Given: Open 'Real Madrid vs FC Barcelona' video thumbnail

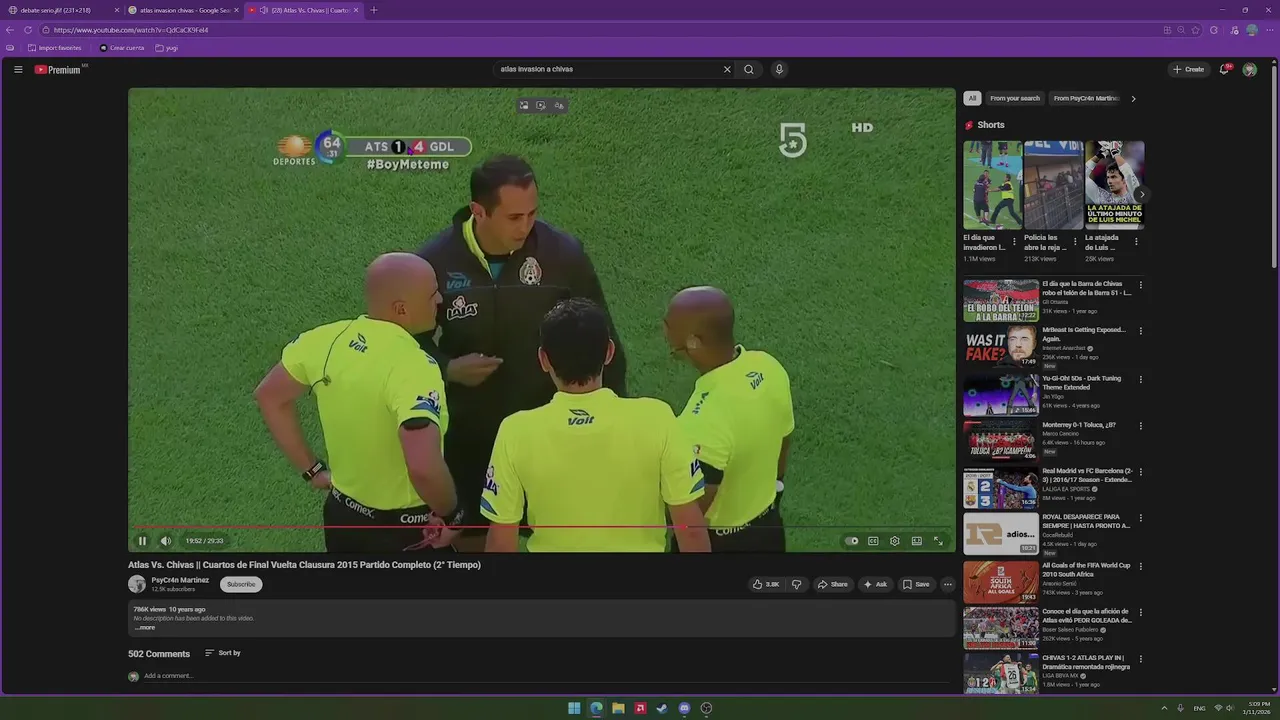Looking at the screenshot, I should [1001, 488].
